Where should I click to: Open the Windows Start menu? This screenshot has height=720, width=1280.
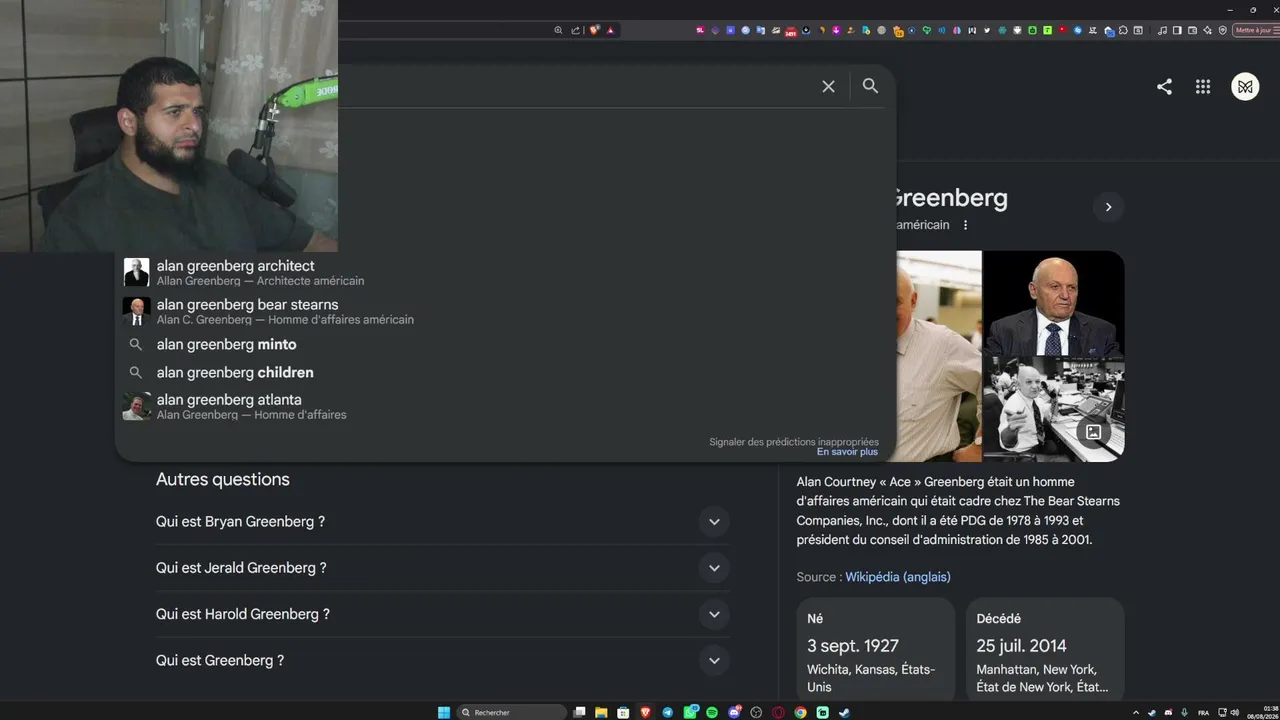[x=444, y=712]
